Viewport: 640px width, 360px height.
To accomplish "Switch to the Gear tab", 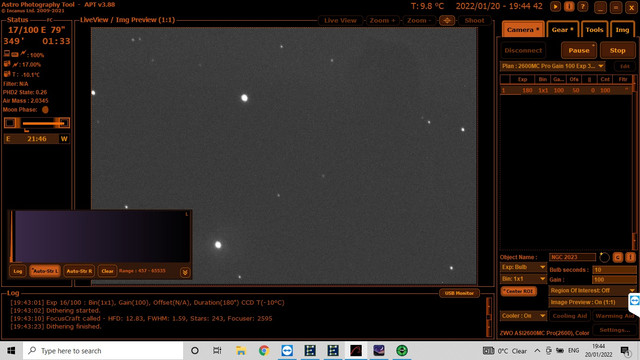I will (x=562, y=30).
